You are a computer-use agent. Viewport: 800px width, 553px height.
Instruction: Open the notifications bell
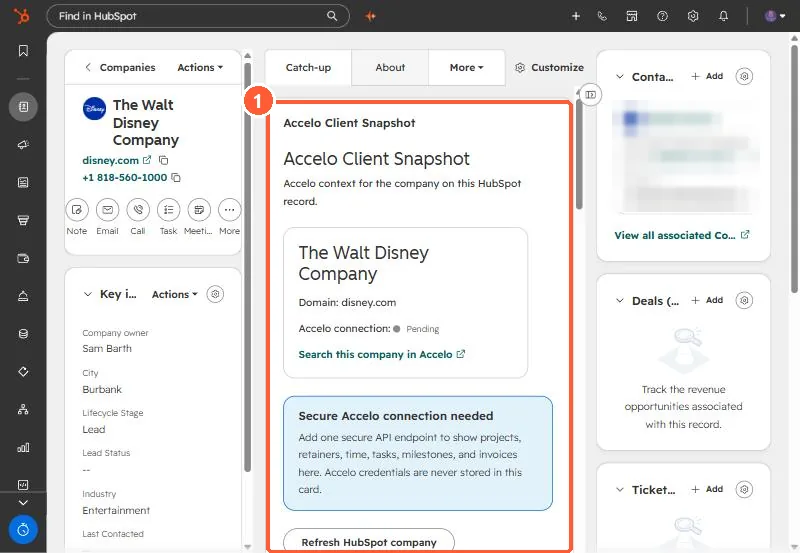(723, 16)
